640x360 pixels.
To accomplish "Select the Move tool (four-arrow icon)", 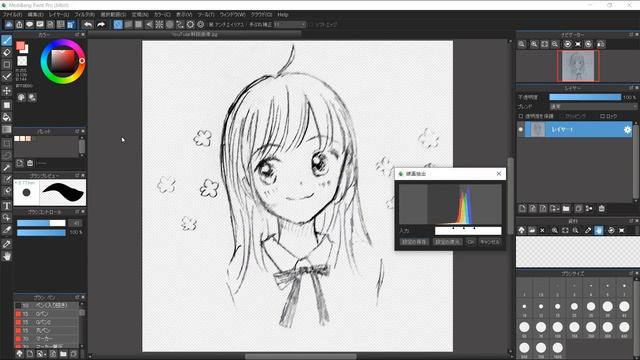I will coord(7,90).
